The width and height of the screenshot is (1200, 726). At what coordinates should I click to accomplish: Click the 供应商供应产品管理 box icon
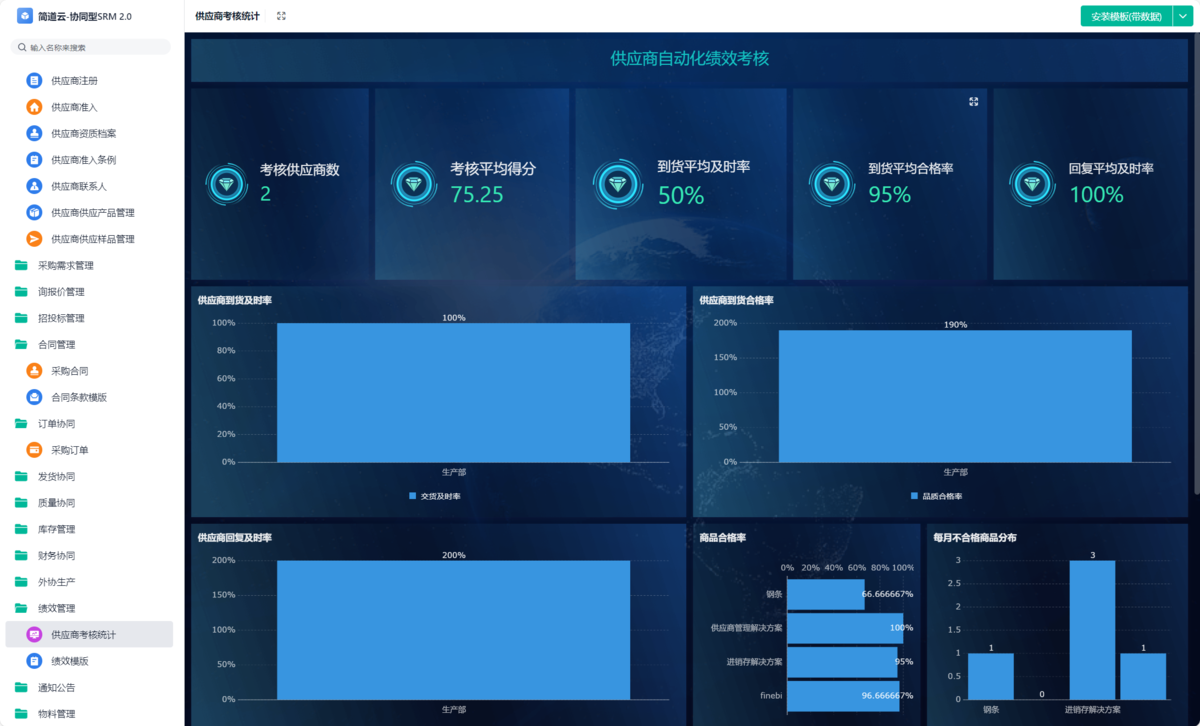(x=34, y=213)
